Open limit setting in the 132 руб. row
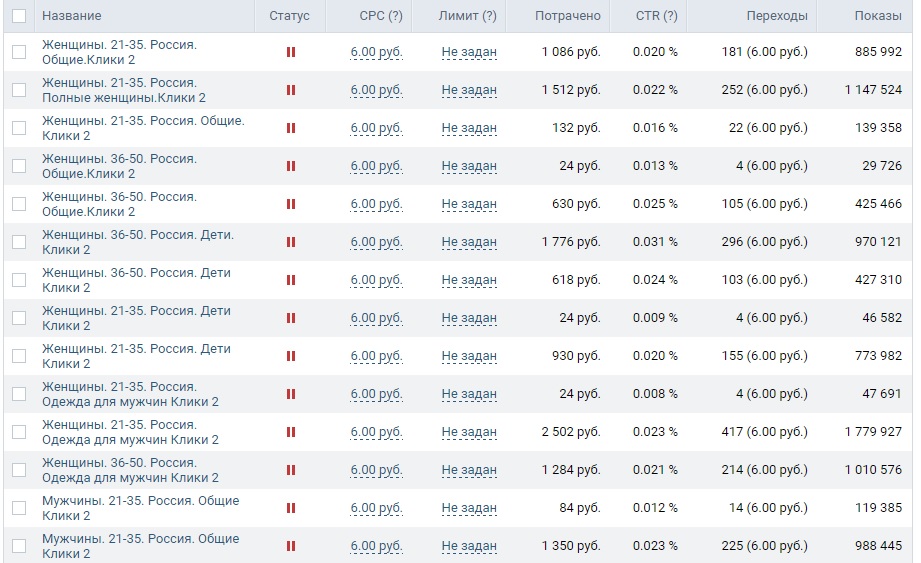Image resolution: width=921 pixels, height=563 pixels. coord(469,128)
